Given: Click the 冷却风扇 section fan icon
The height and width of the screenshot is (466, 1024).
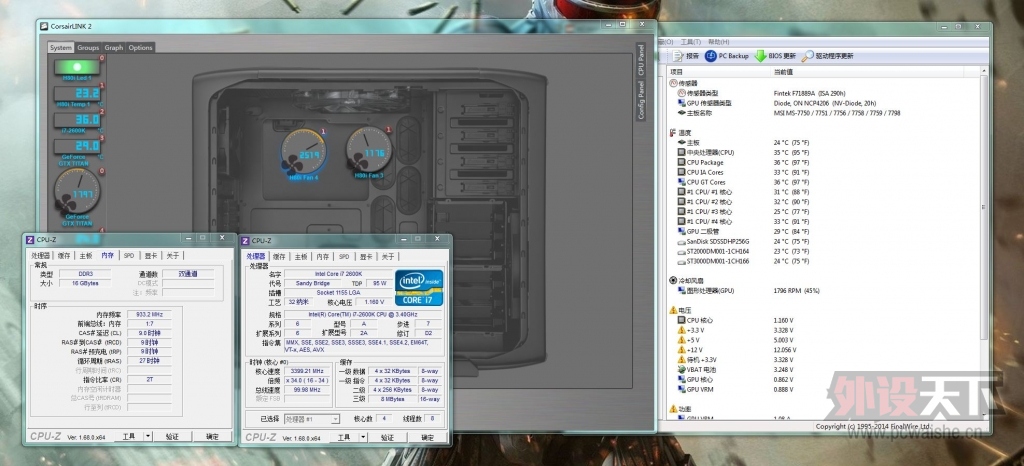Looking at the screenshot, I should point(674,280).
